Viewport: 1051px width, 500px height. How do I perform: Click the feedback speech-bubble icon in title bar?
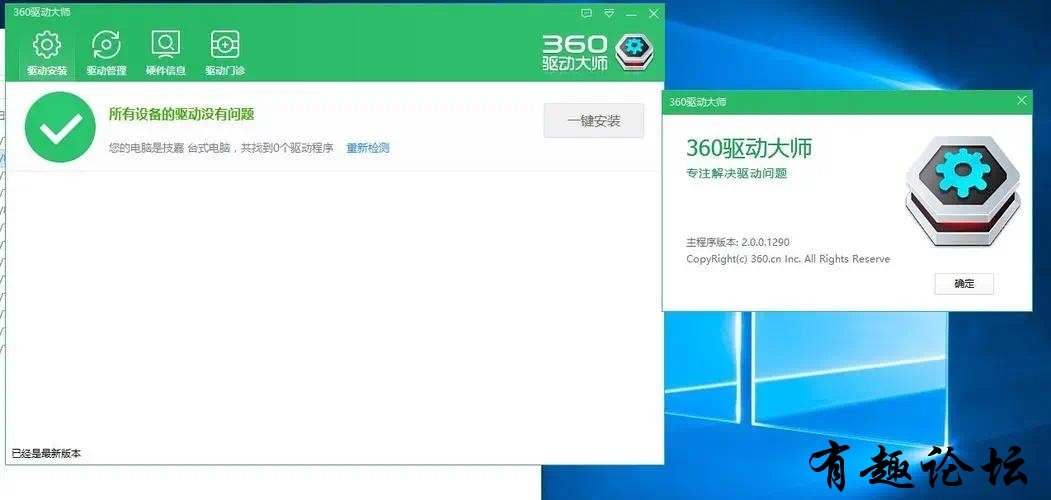click(586, 13)
